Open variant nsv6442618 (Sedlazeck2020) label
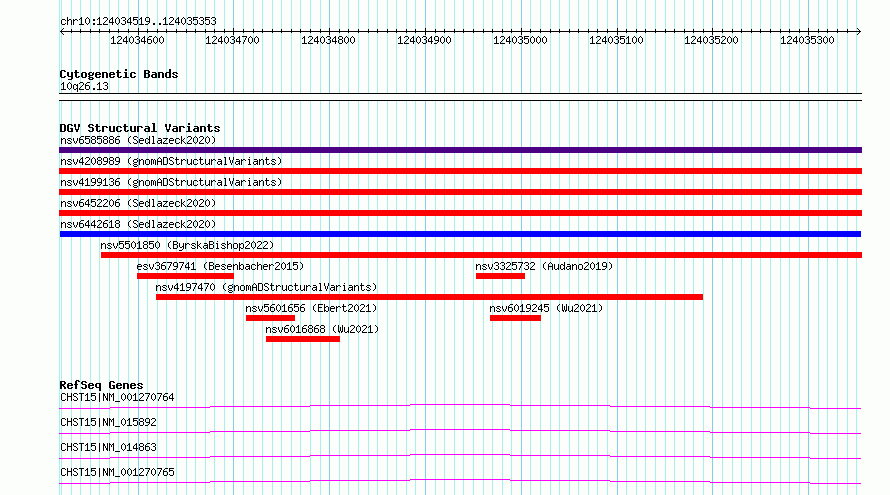The image size is (890, 495). coord(138,224)
